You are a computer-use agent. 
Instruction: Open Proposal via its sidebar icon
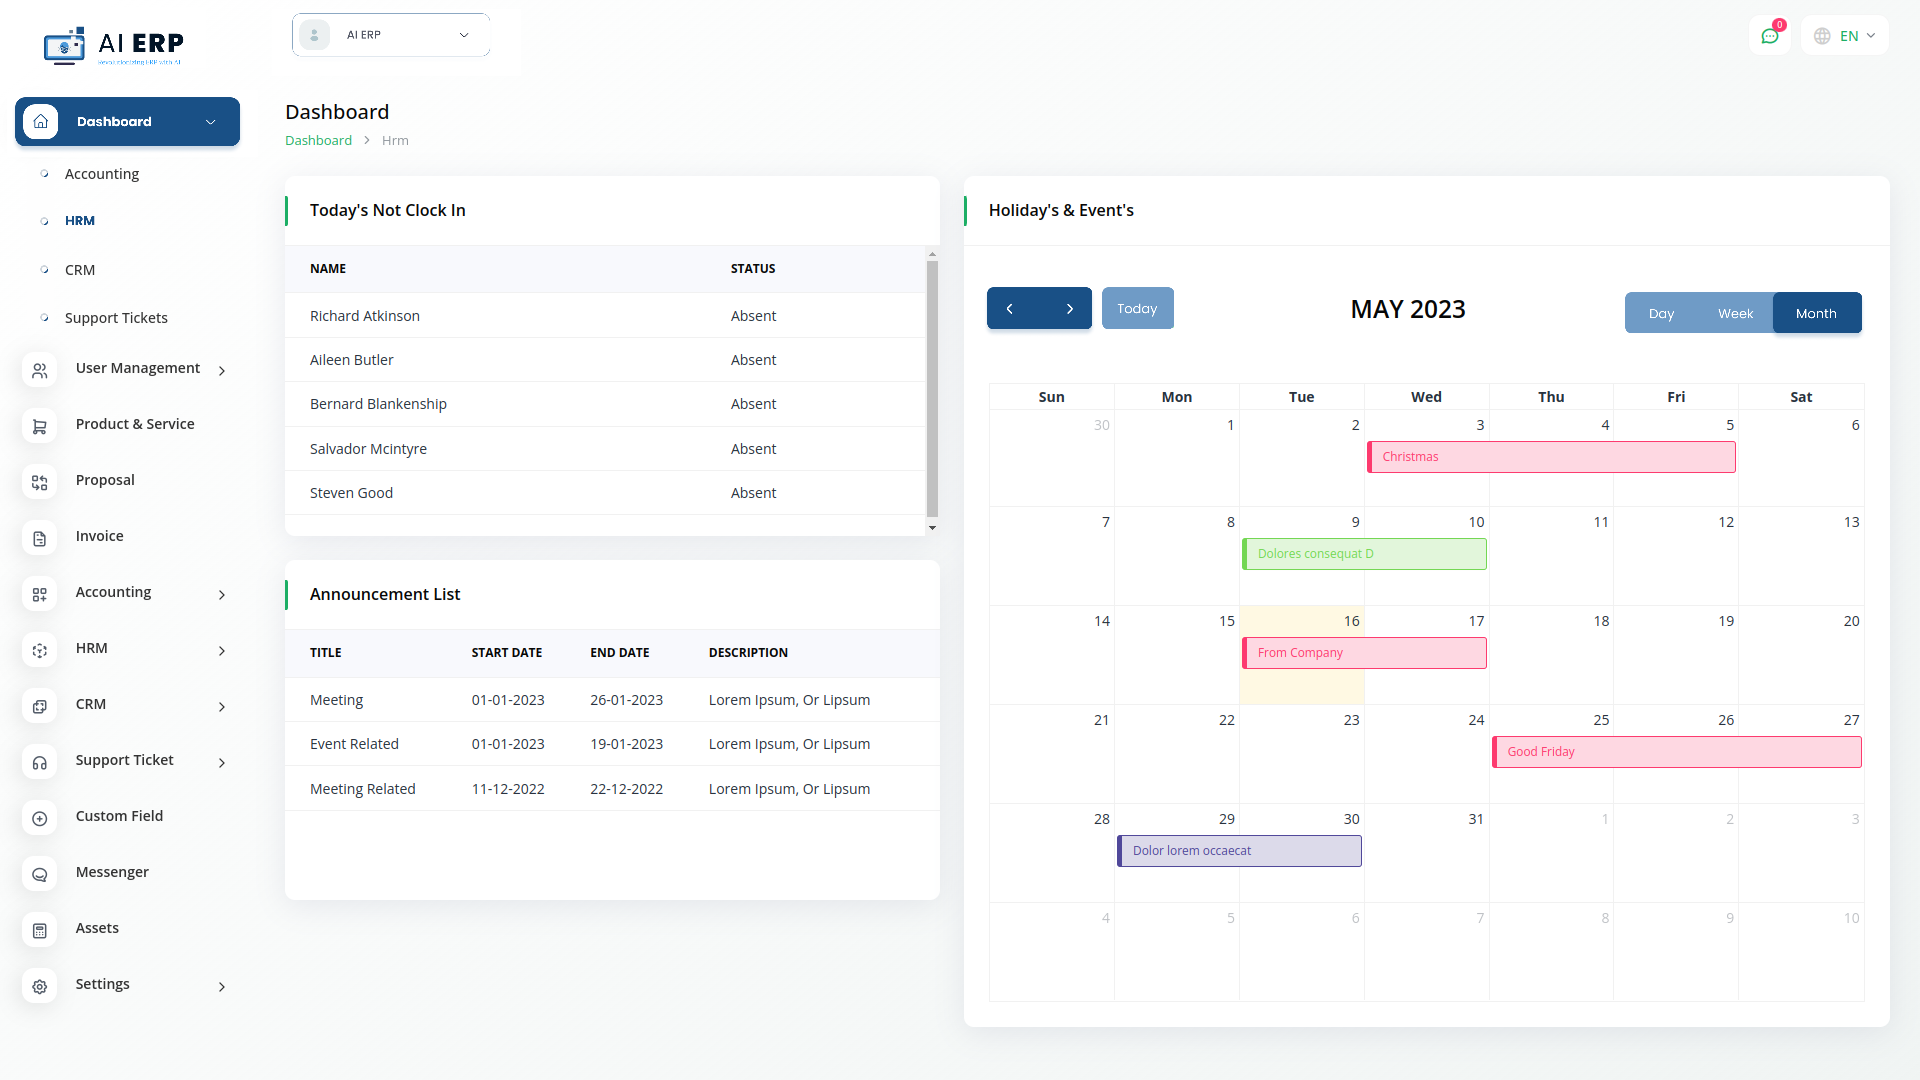pyautogui.click(x=40, y=482)
